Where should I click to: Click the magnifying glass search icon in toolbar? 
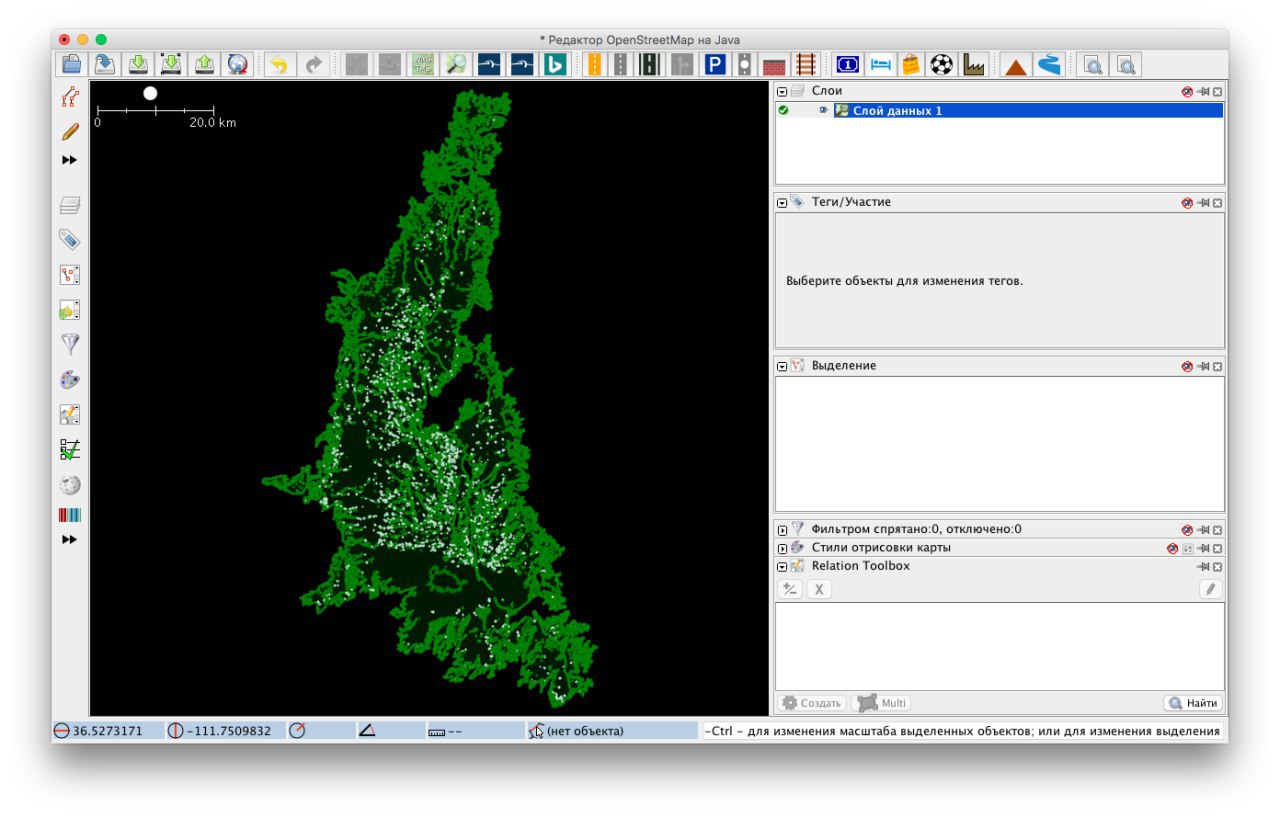pos(456,64)
